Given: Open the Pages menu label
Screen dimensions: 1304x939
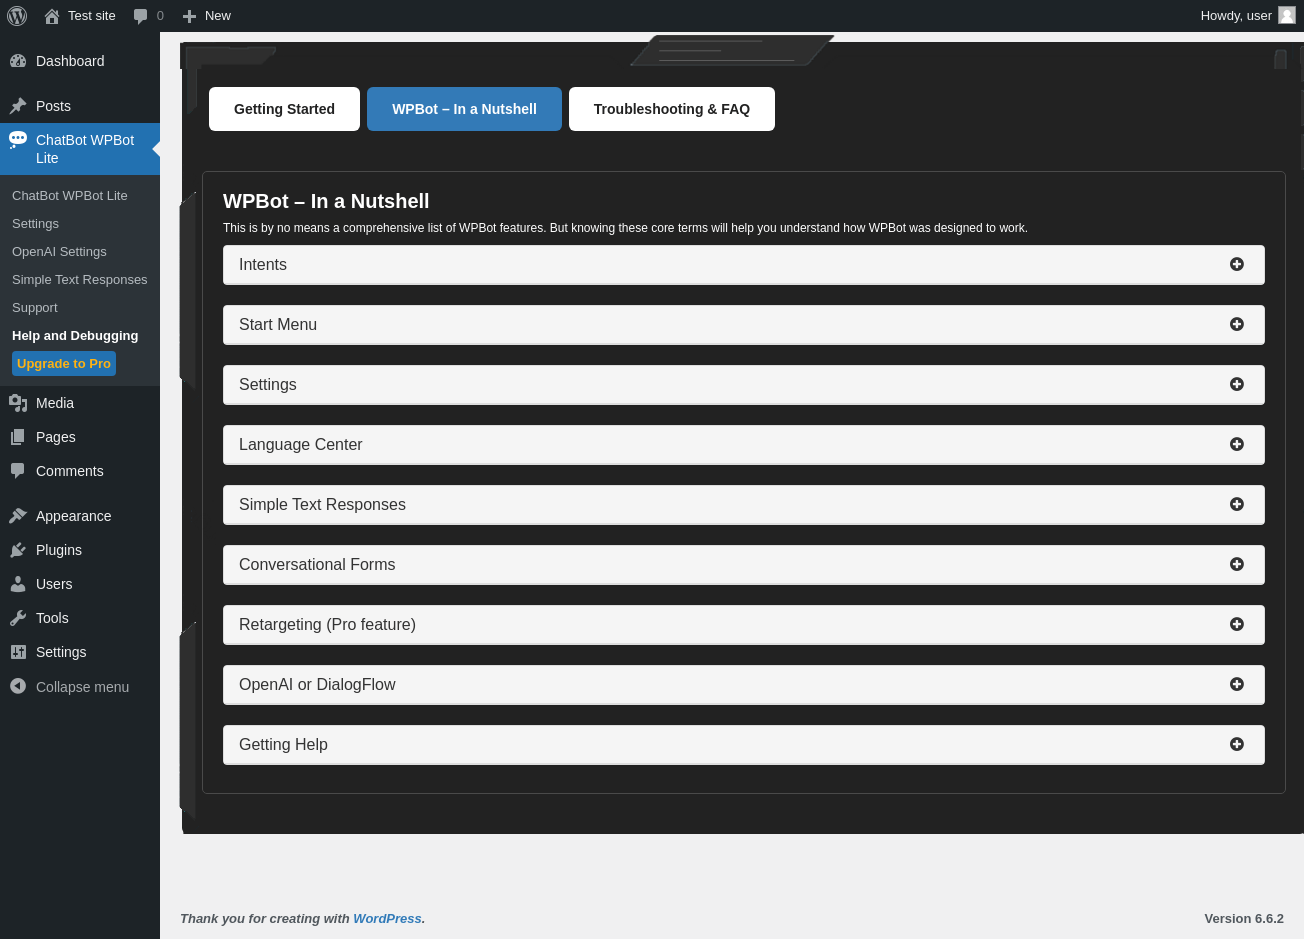Looking at the screenshot, I should [56, 437].
